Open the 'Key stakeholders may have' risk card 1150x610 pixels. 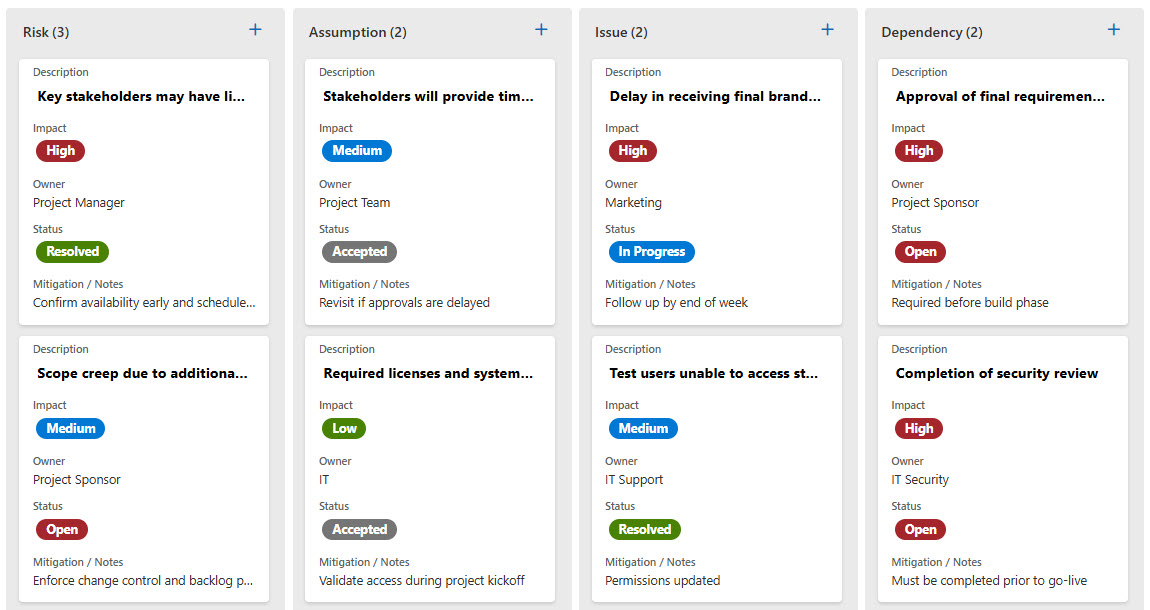coord(141,97)
